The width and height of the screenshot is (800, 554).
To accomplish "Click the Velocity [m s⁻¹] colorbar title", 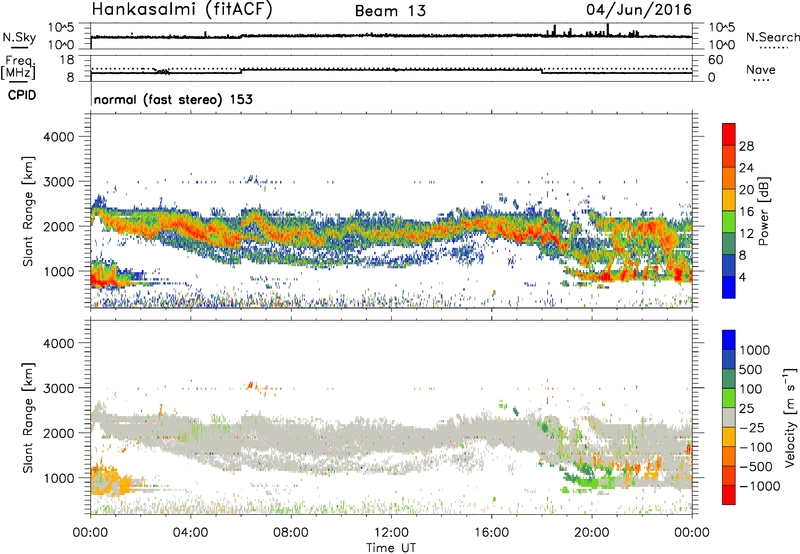I will 790,417.
